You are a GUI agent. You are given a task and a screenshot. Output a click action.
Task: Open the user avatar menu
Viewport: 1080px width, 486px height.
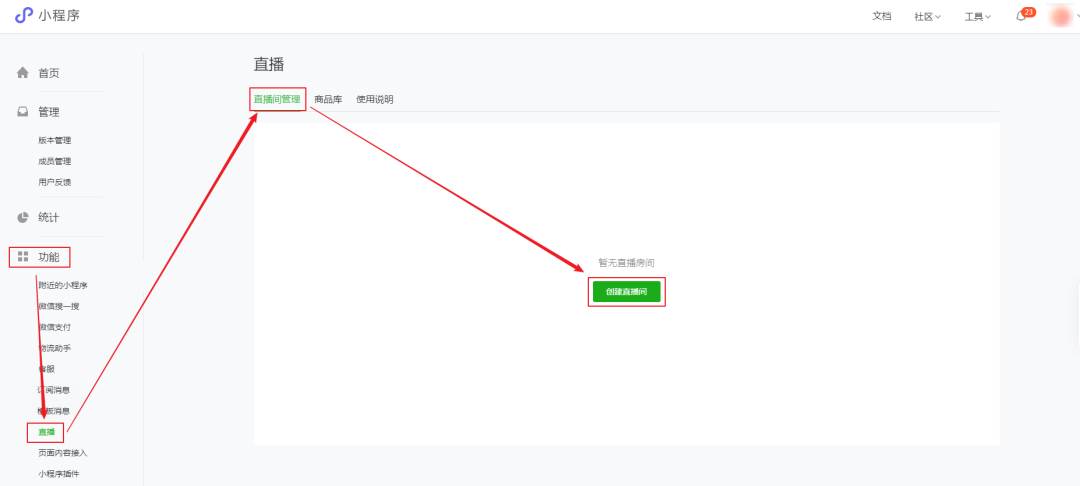click(x=1059, y=15)
